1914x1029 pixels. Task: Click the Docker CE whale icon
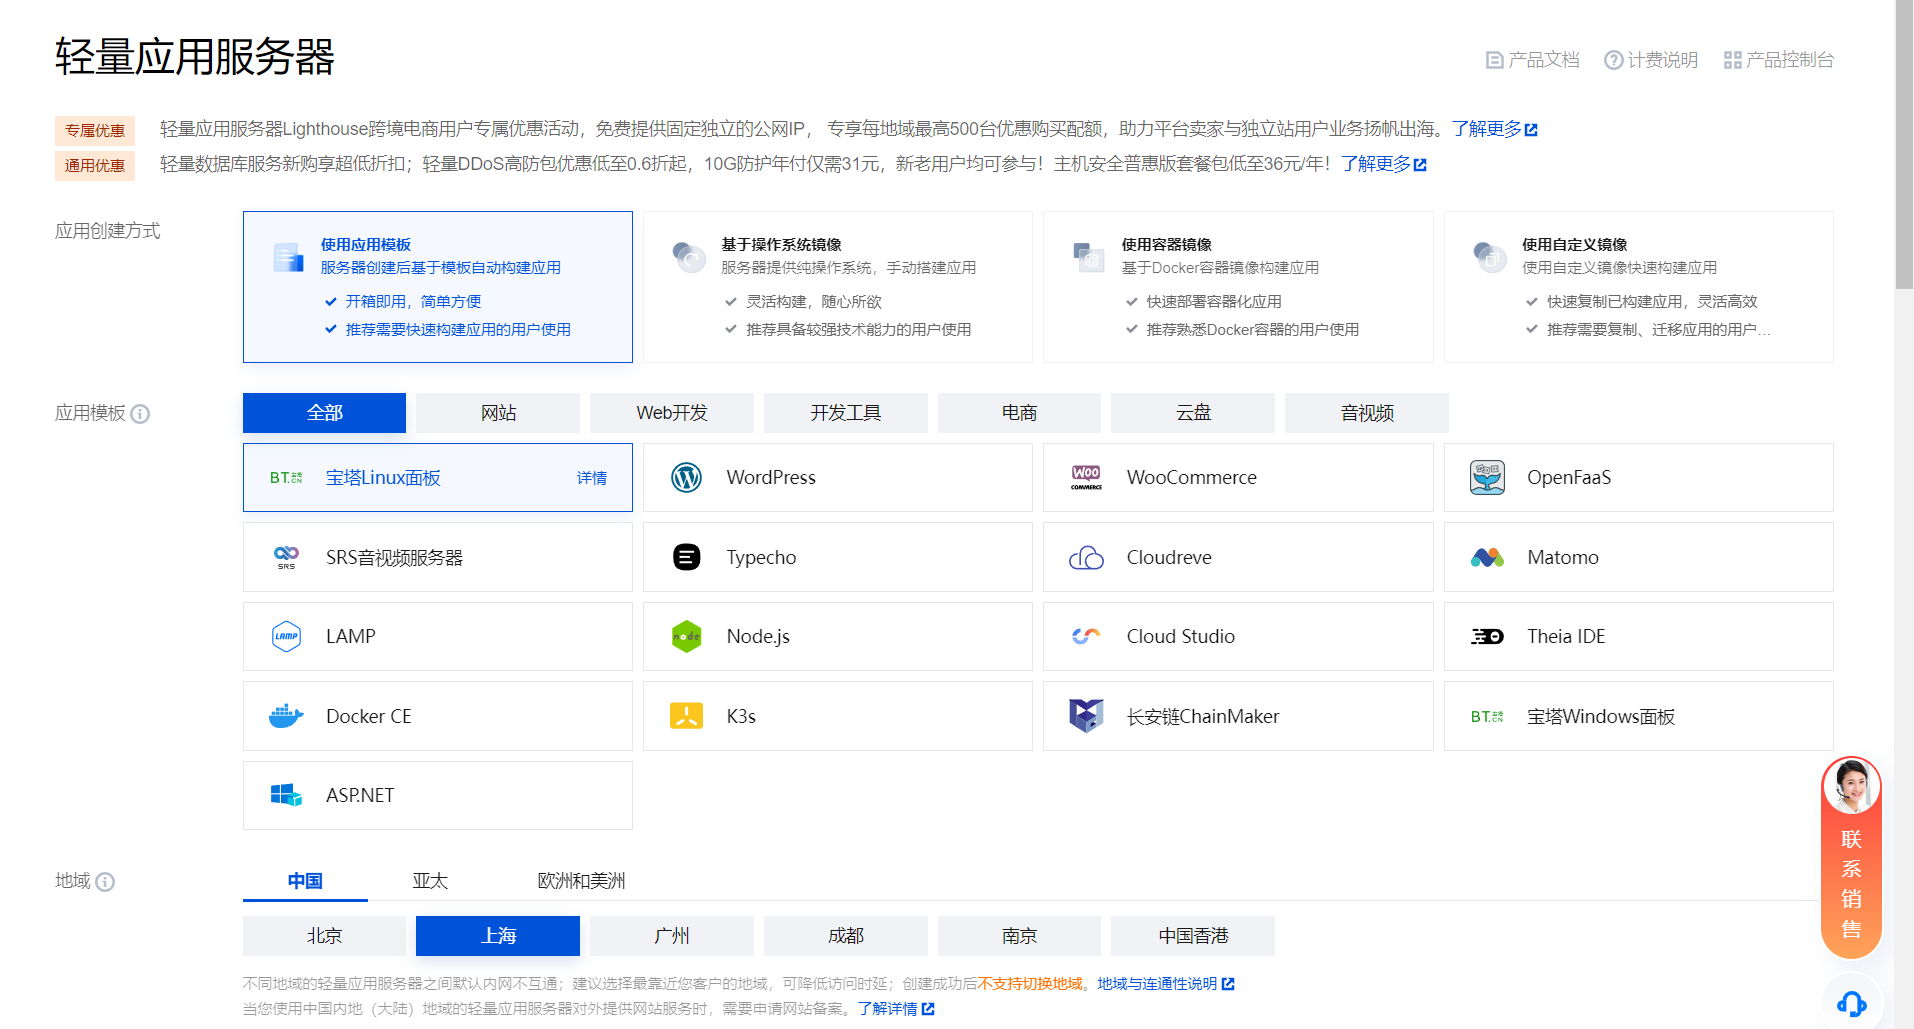click(286, 716)
